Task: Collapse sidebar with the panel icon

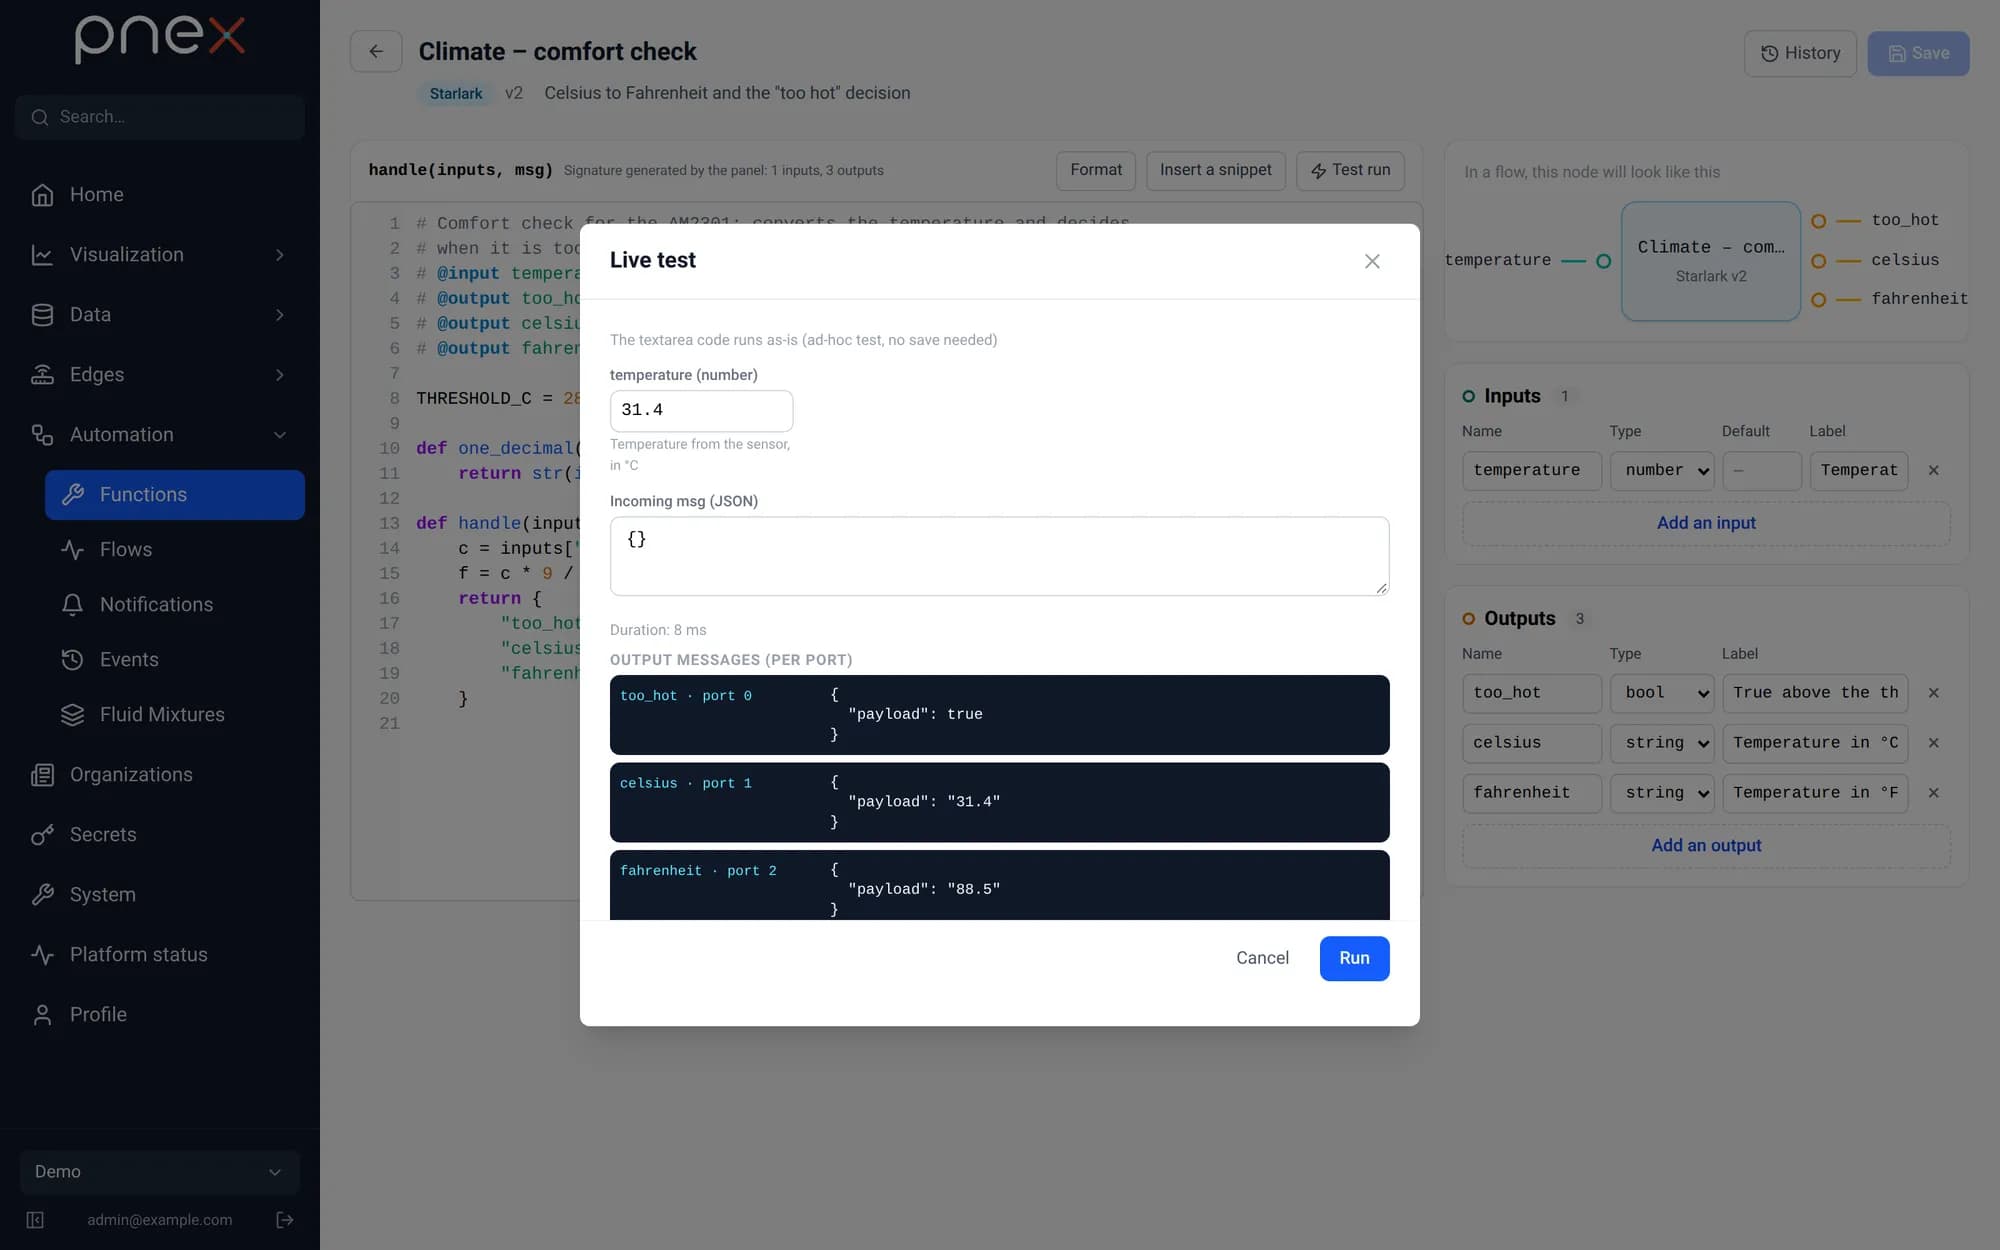Action: (x=35, y=1220)
